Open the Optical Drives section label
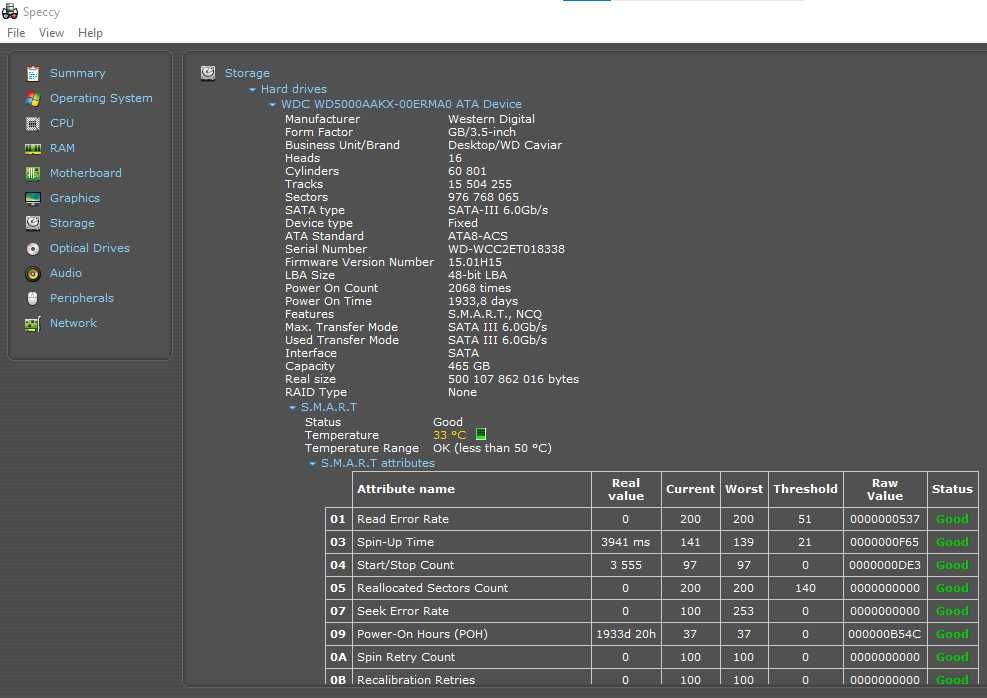Screen dimensions: 987x698 point(89,248)
